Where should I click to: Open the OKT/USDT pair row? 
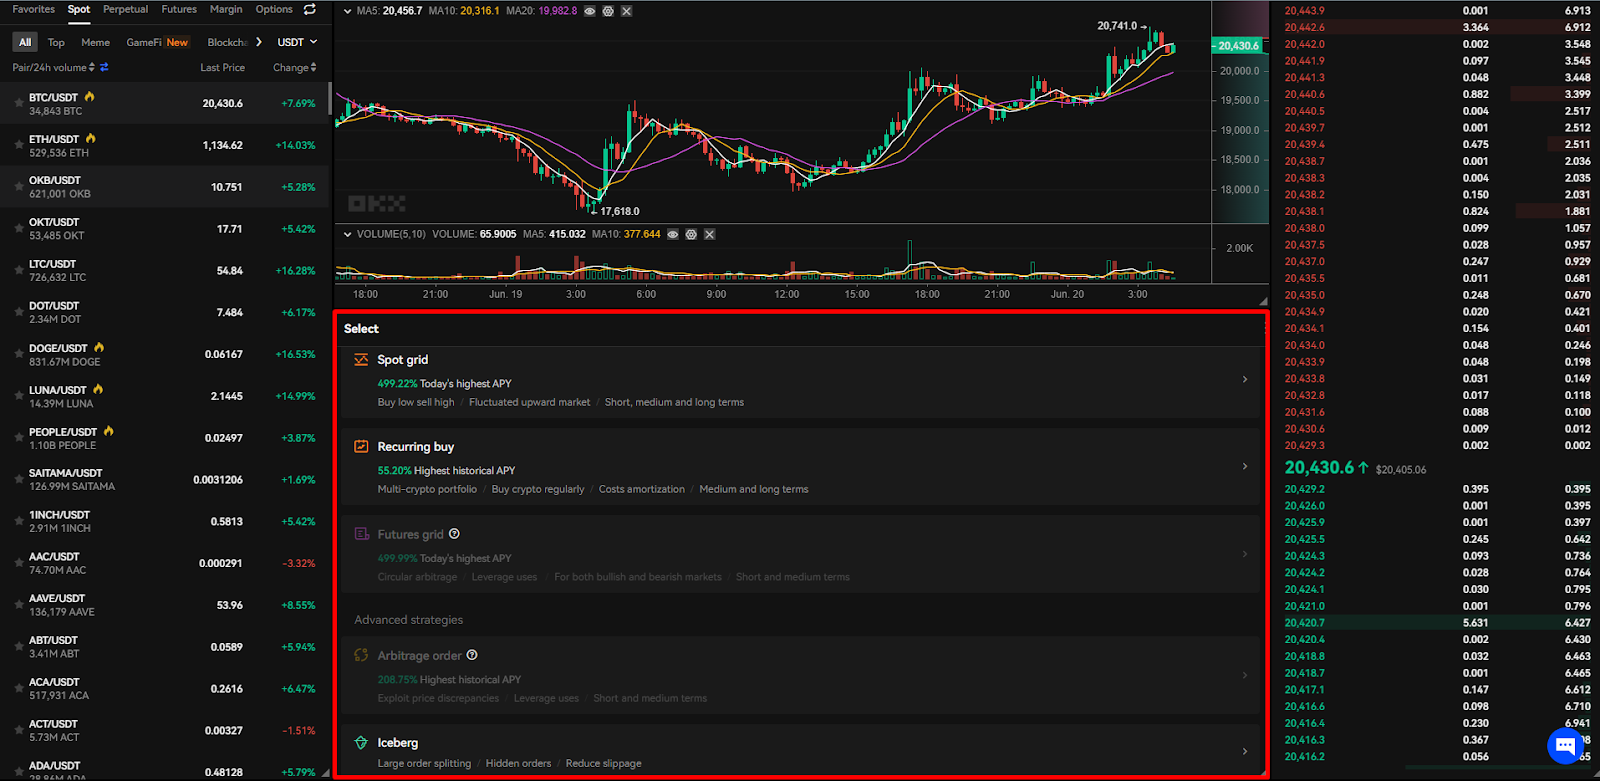pos(165,229)
